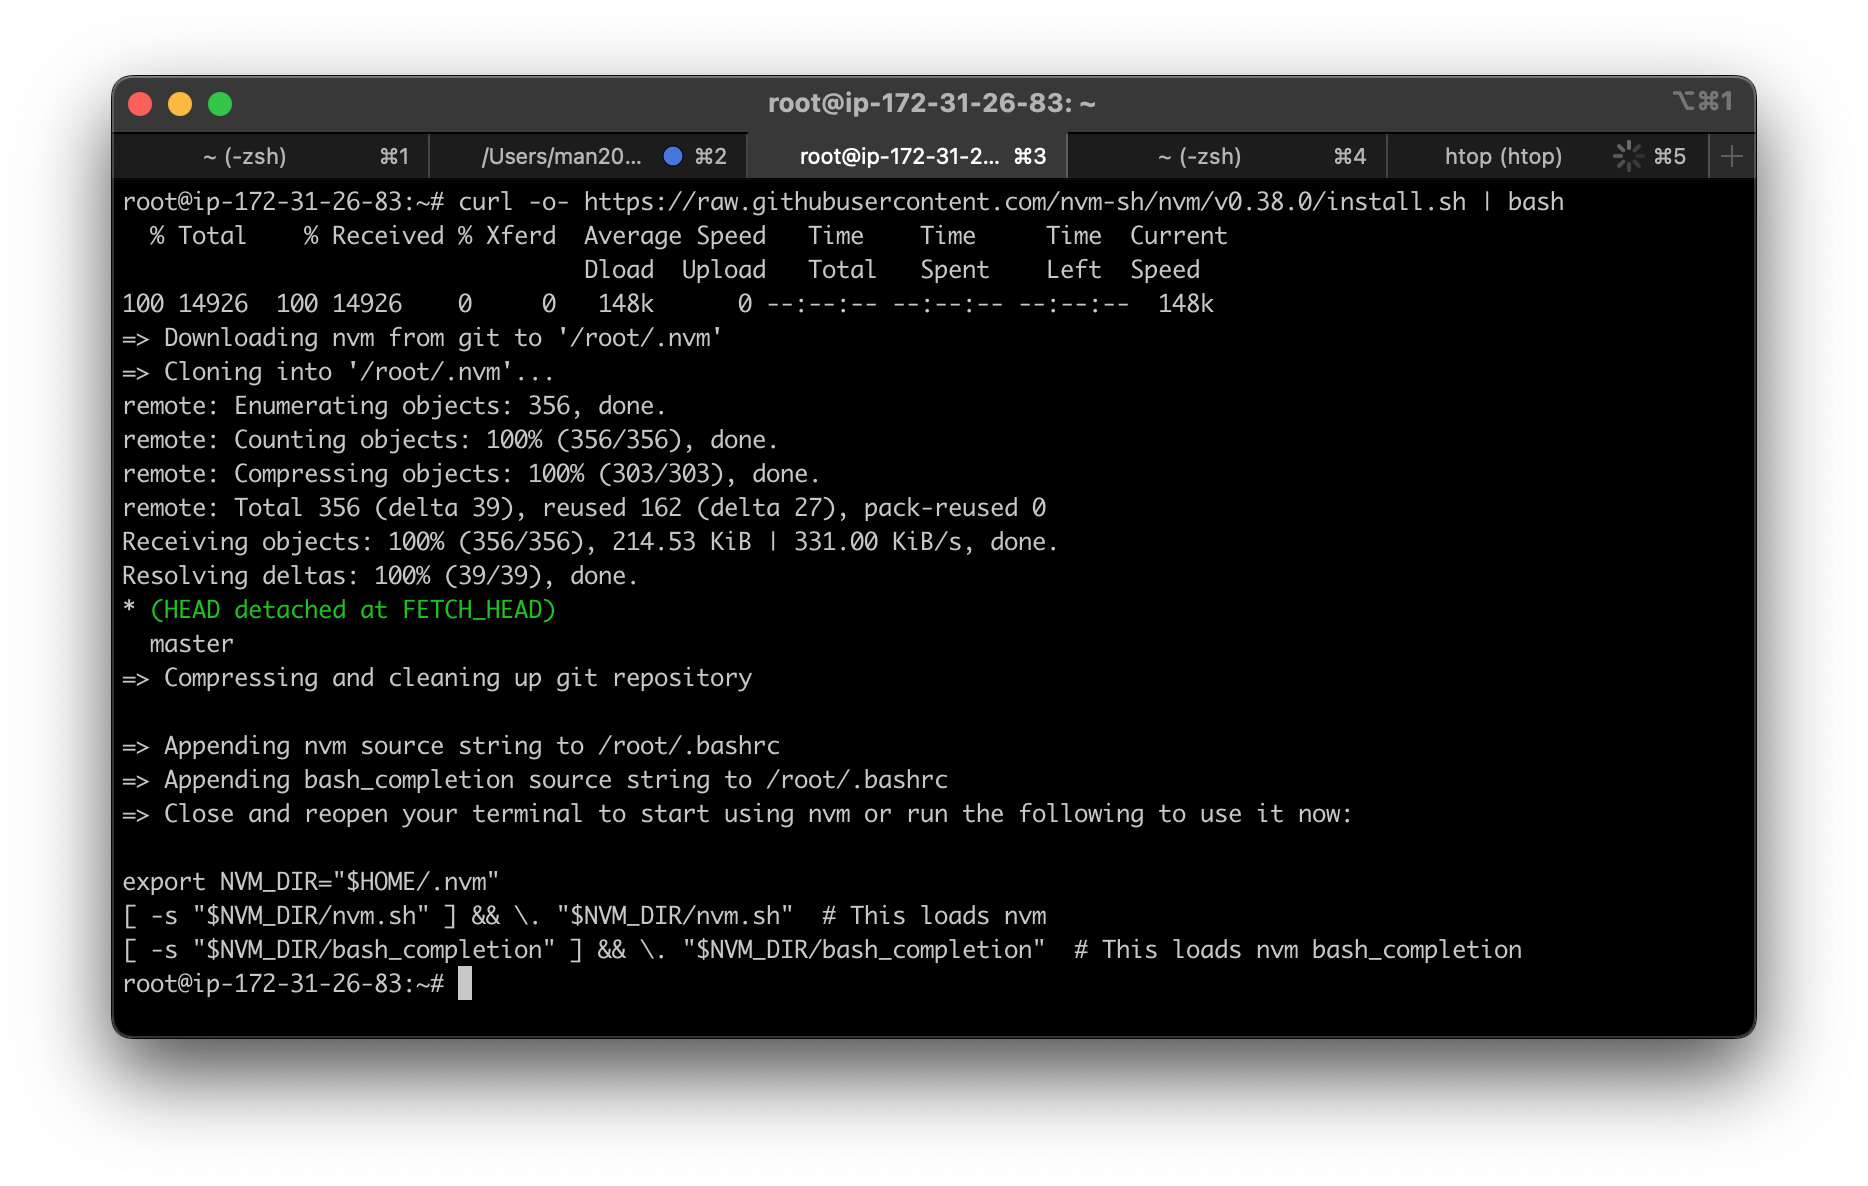Open the /Users/man20… tab
This screenshot has height=1186, width=1868.
[560, 156]
